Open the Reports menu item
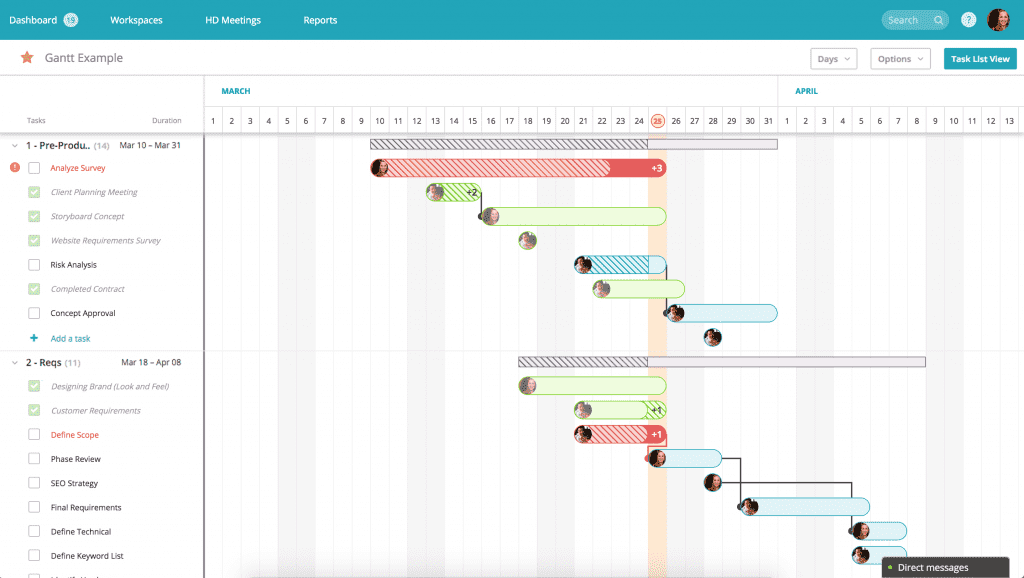This screenshot has height=578, width=1024. coord(320,20)
